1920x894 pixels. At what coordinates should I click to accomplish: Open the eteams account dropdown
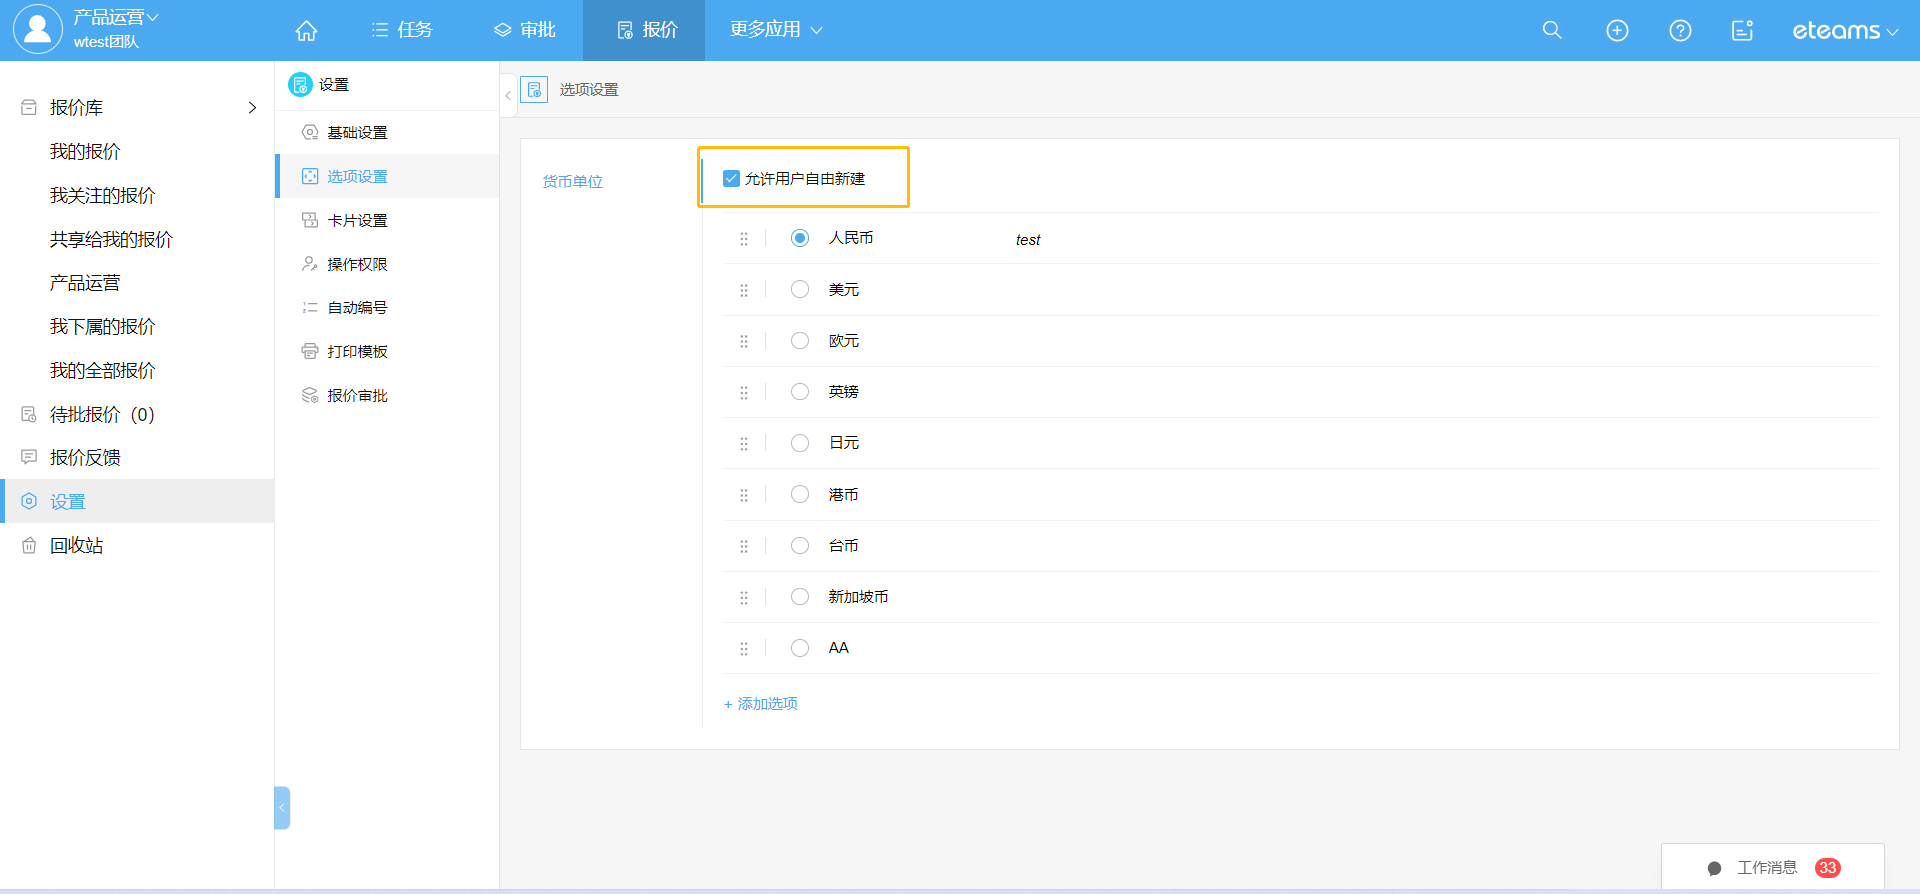(x=1844, y=31)
